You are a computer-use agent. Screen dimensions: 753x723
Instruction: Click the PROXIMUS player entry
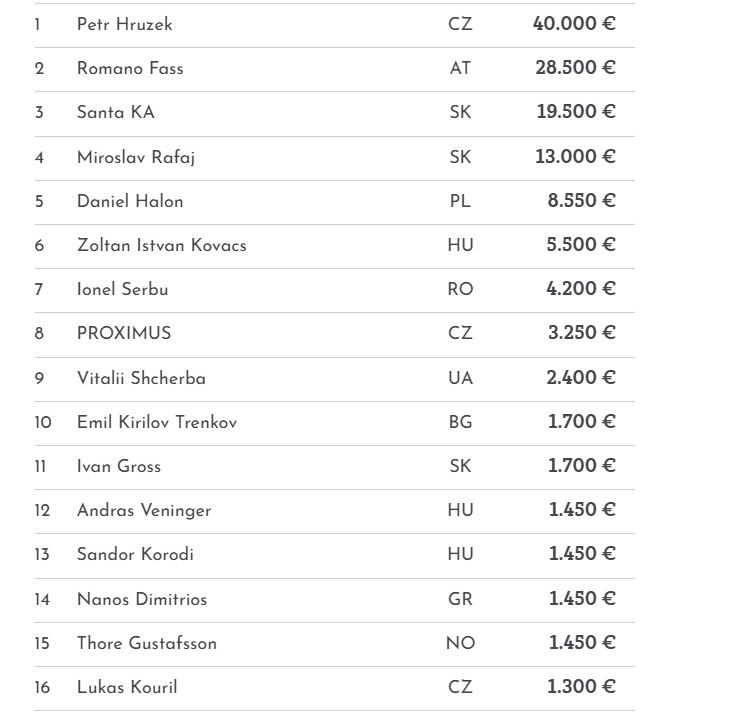124,333
